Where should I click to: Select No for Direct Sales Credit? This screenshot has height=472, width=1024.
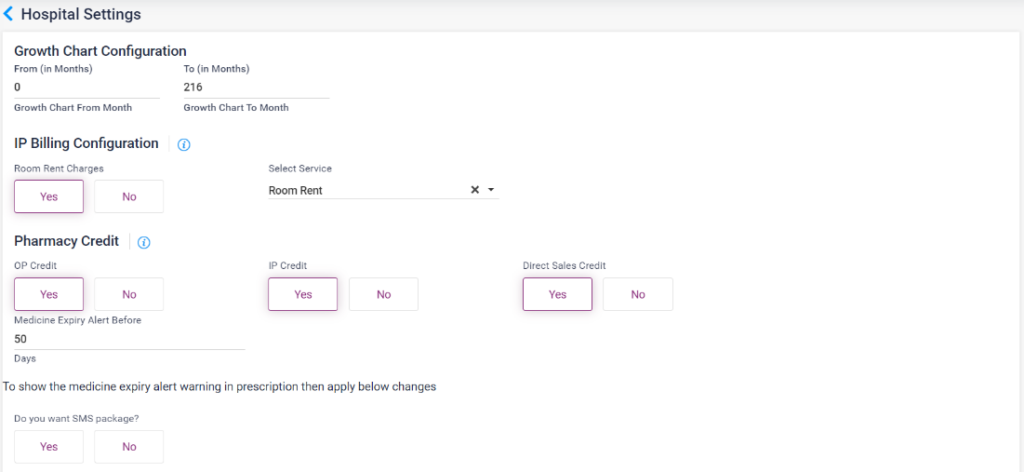click(638, 295)
